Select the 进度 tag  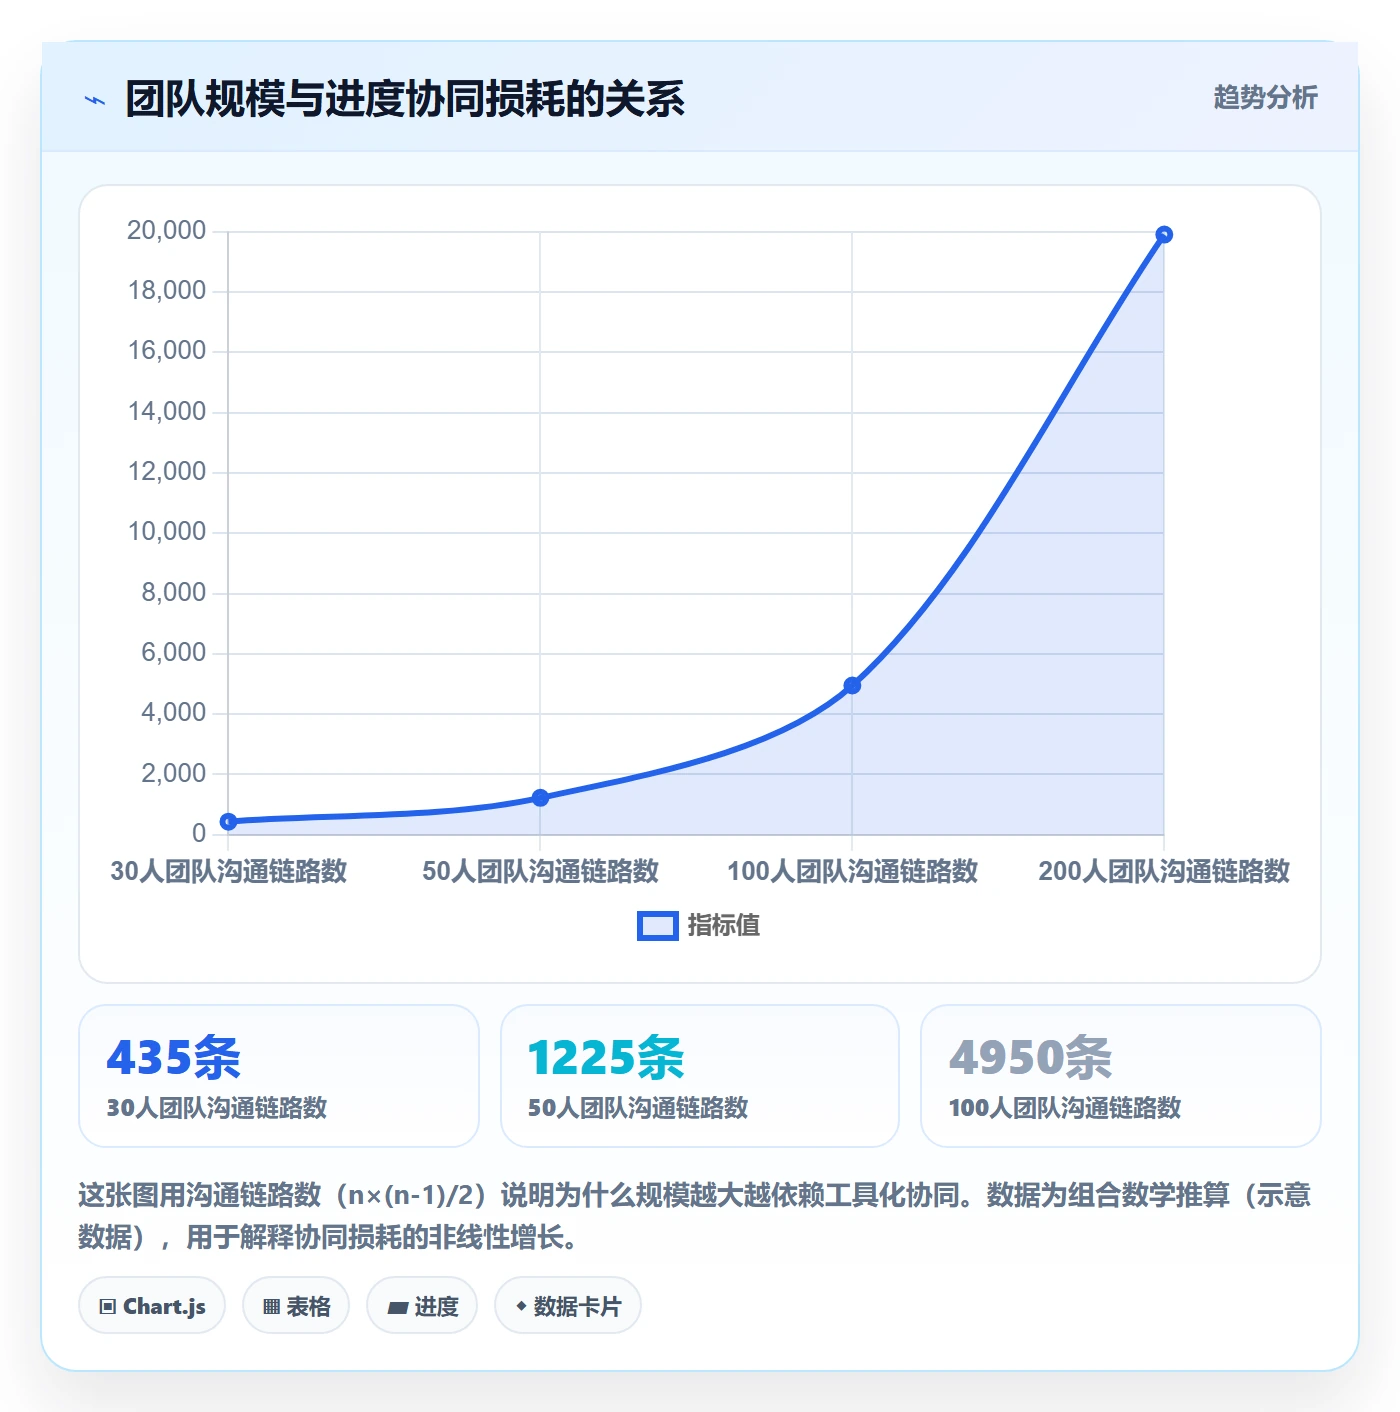(422, 1306)
